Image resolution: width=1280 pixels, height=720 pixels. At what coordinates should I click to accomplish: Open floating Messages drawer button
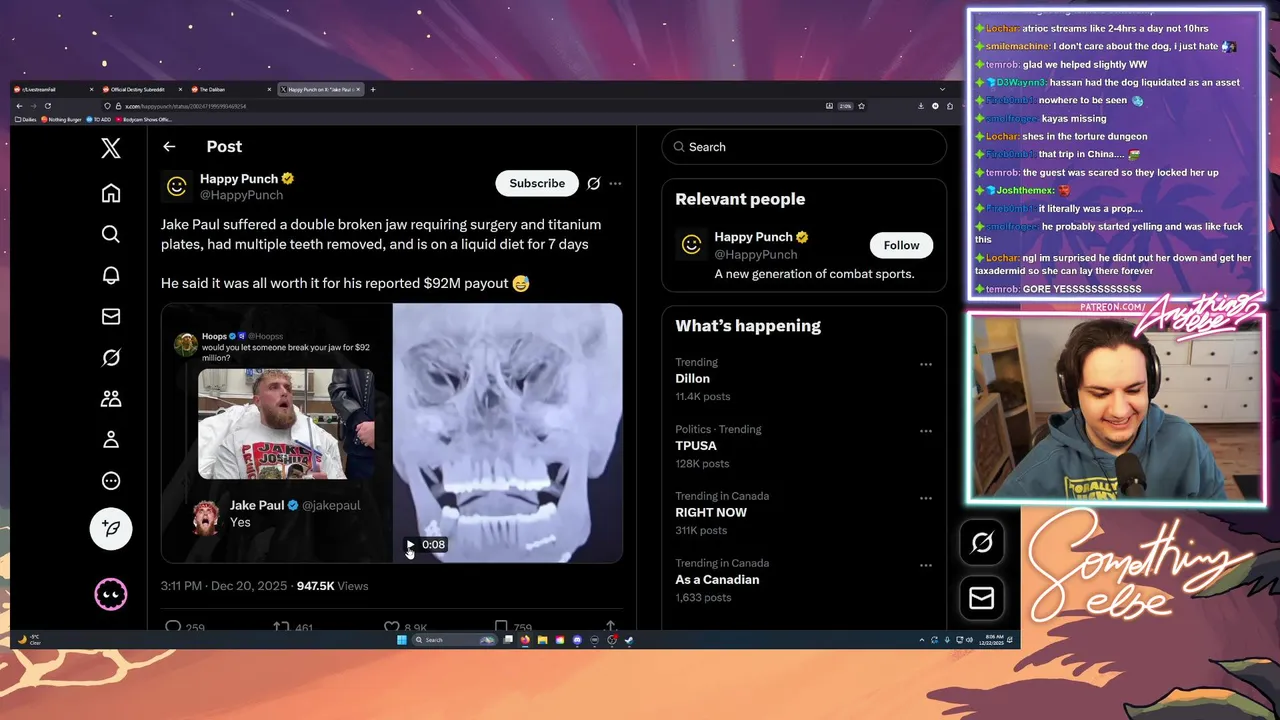[x=982, y=598]
